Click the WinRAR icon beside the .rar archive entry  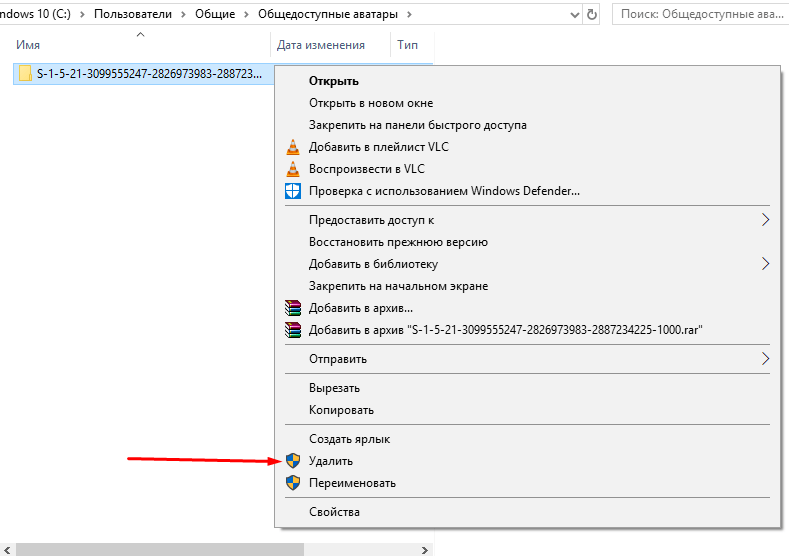(x=293, y=330)
